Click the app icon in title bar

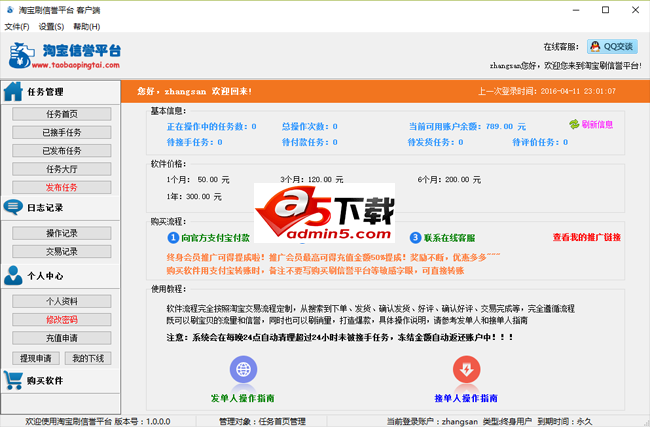10,10
